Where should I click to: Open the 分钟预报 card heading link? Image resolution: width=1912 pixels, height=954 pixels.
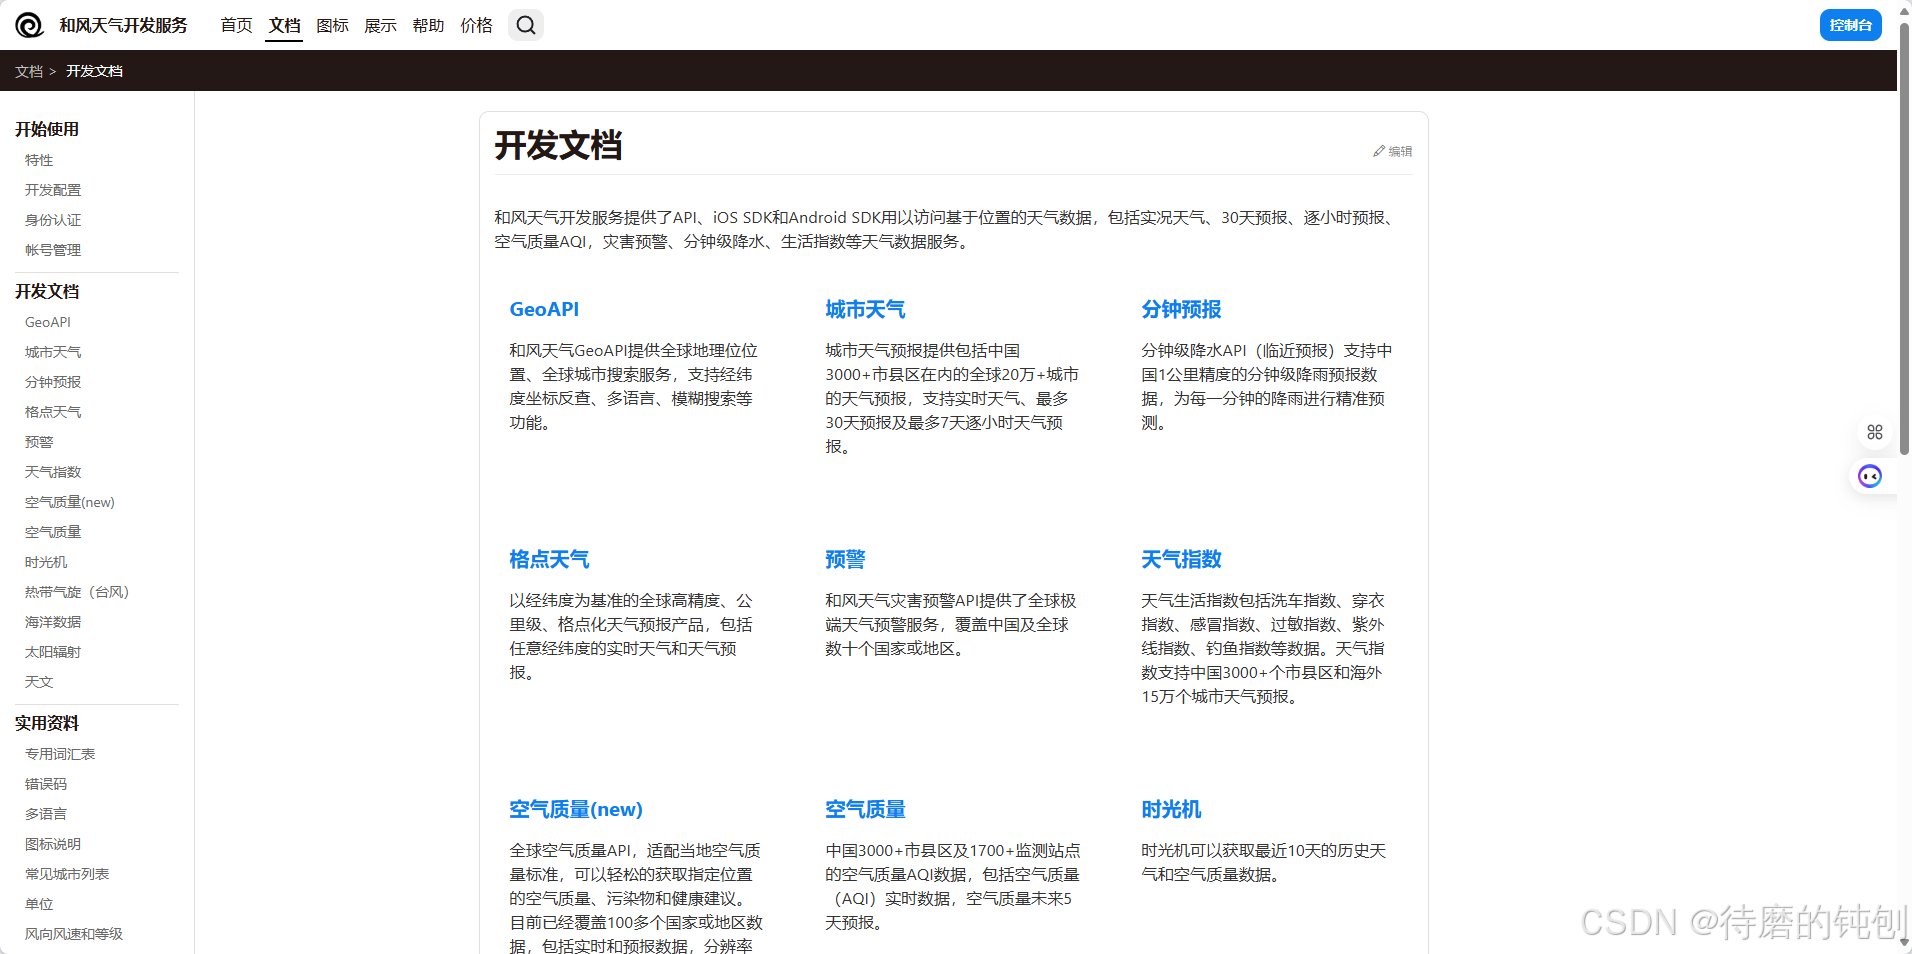1181,309
